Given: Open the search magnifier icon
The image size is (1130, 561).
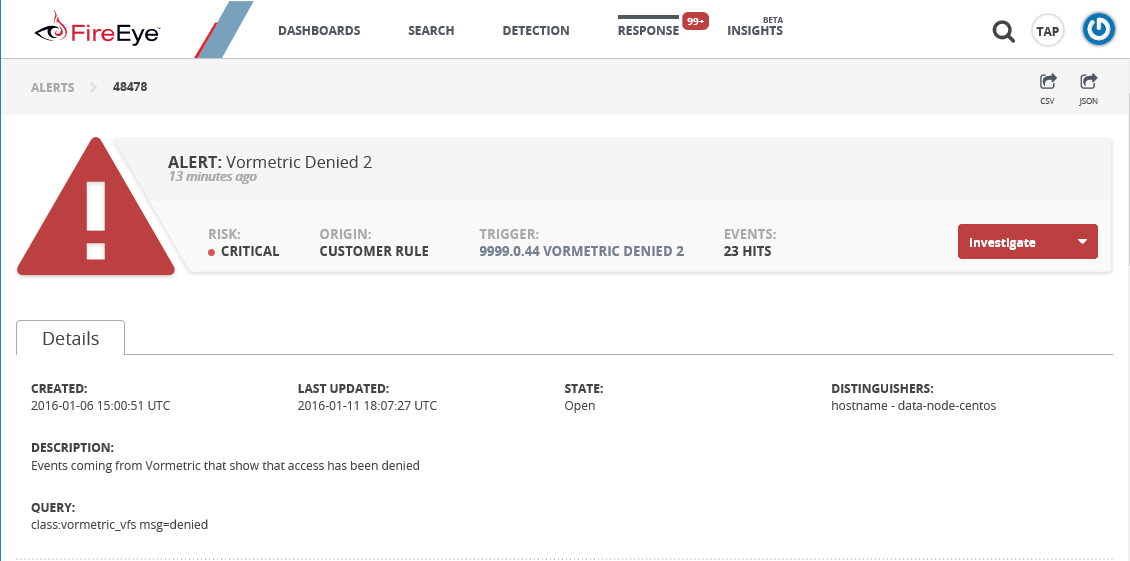Looking at the screenshot, I should pos(1003,31).
